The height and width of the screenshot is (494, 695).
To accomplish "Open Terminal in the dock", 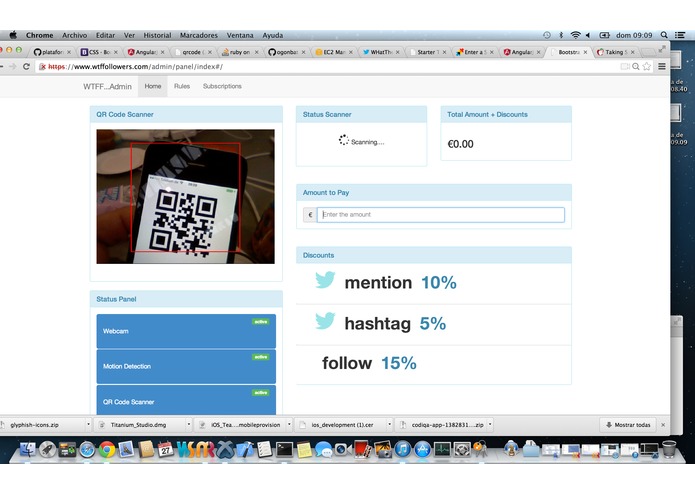I will (284, 450).
